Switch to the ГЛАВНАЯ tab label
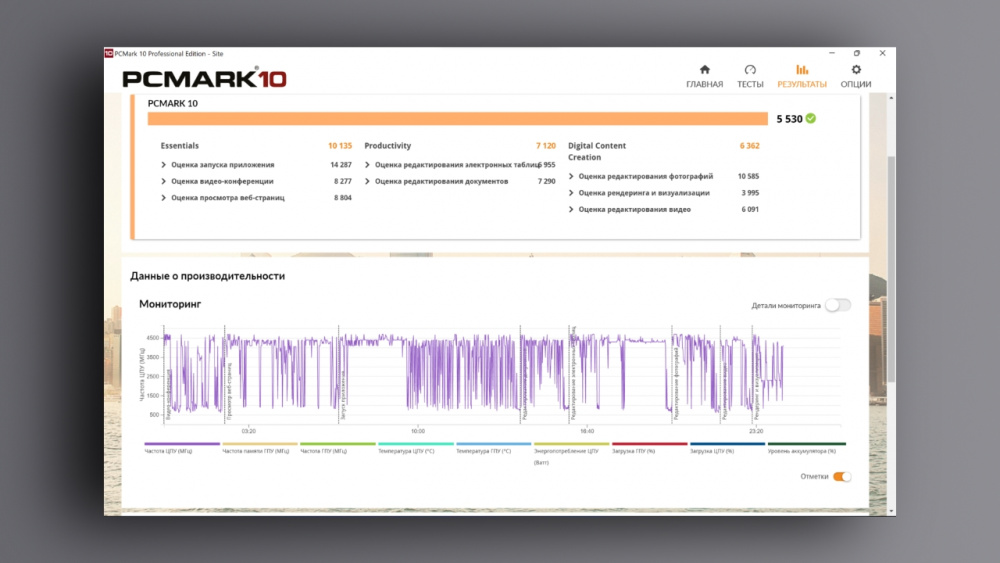This screenshot has height=563, width=1000. [x=704, y=84]
